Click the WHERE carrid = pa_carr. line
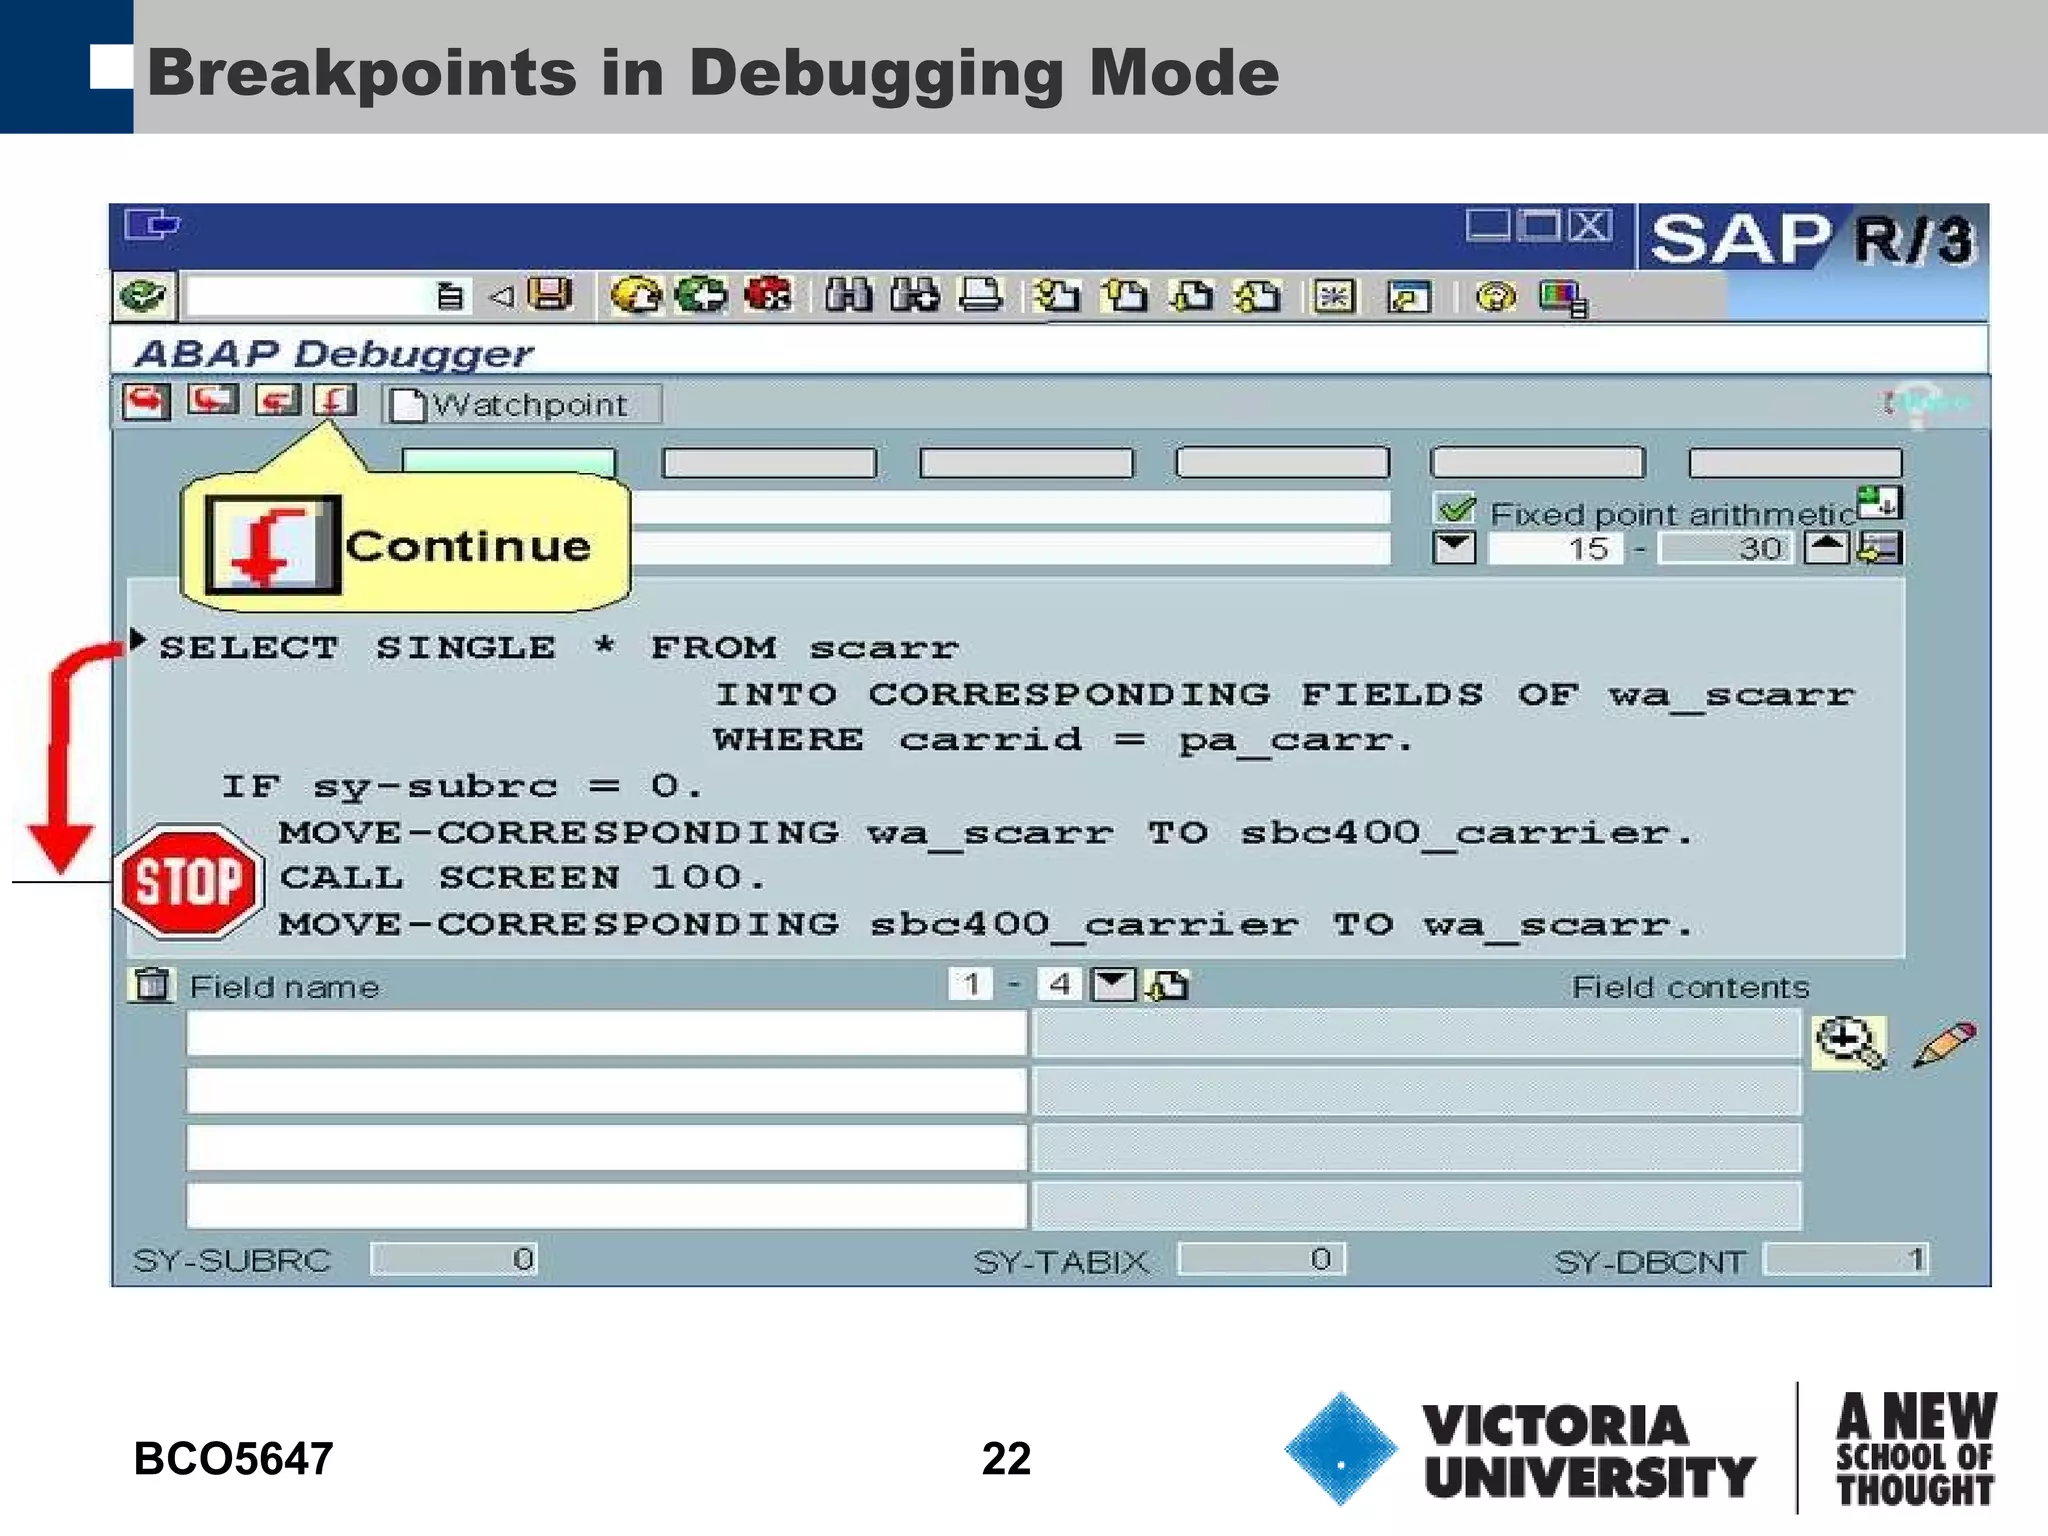This screenshot has height=1536, width=2048. 1063,740
